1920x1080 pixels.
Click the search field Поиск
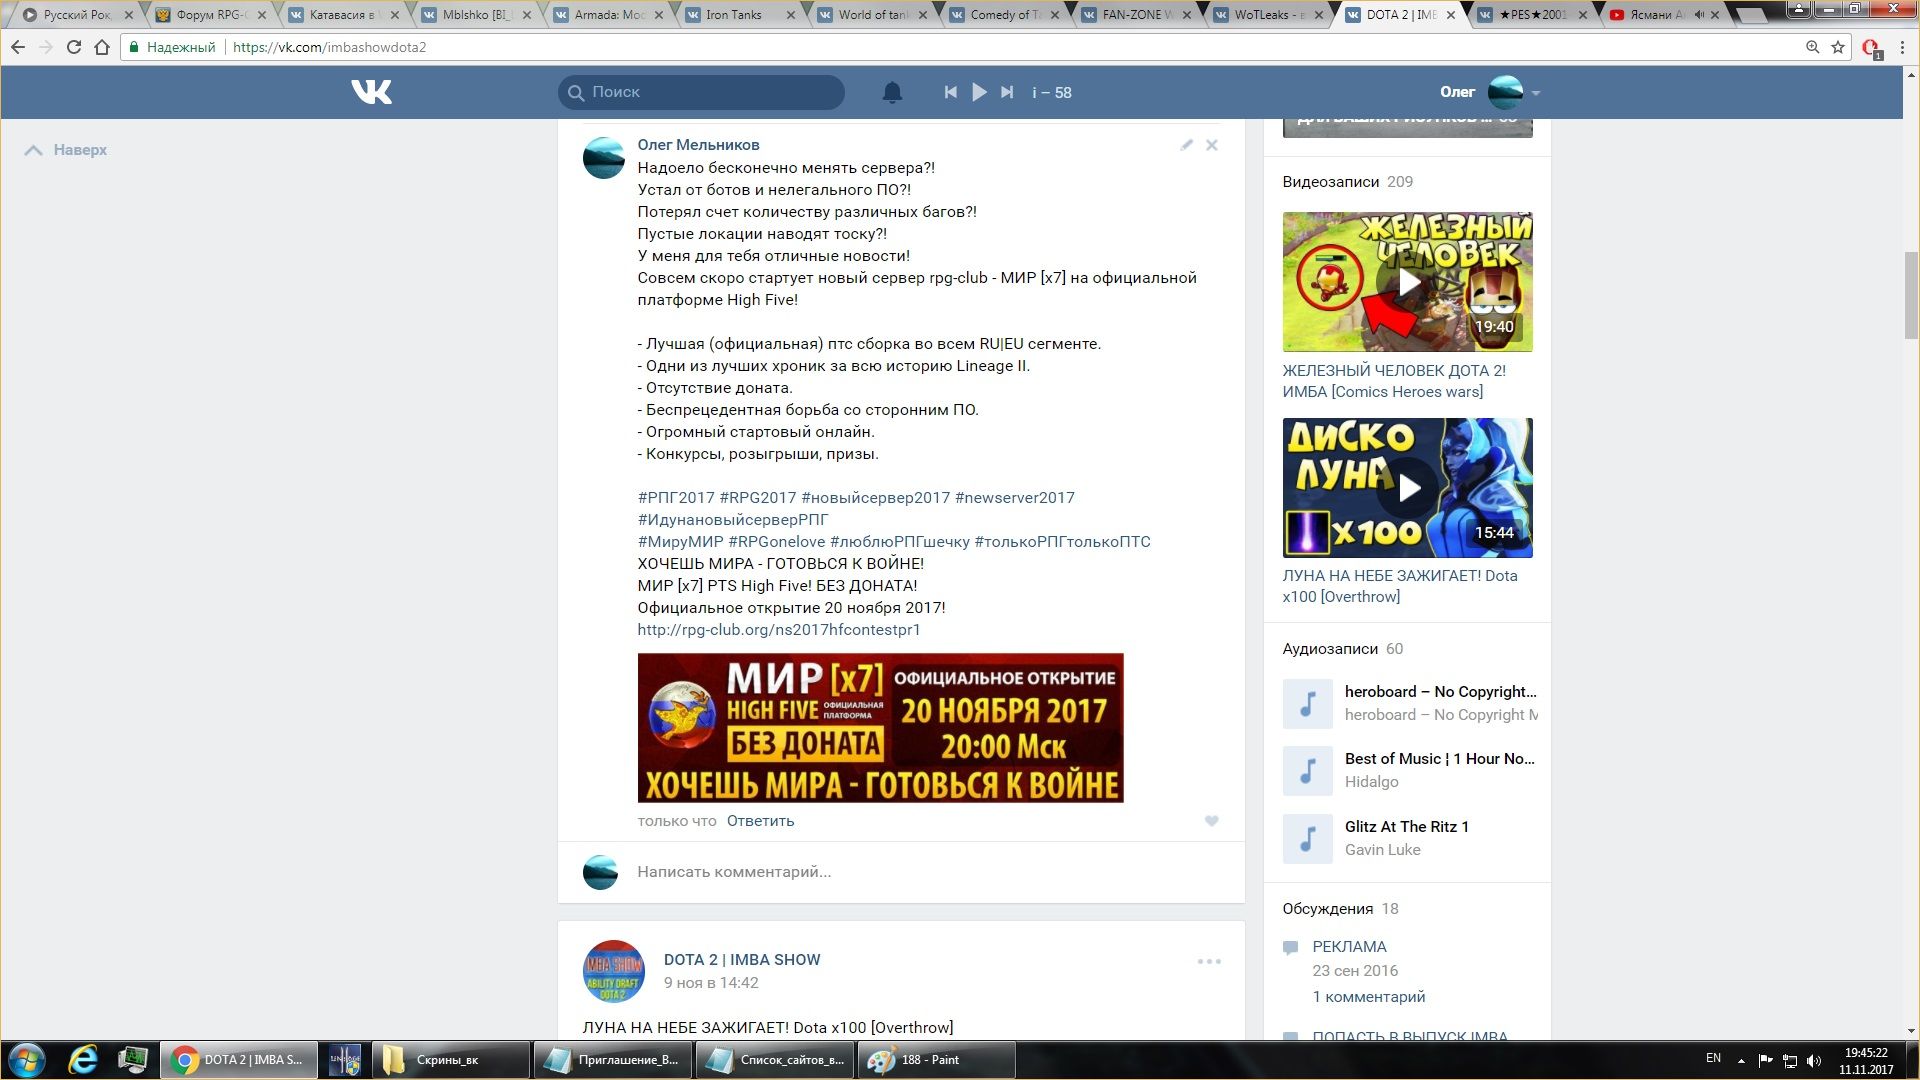[x=701, y=92]
